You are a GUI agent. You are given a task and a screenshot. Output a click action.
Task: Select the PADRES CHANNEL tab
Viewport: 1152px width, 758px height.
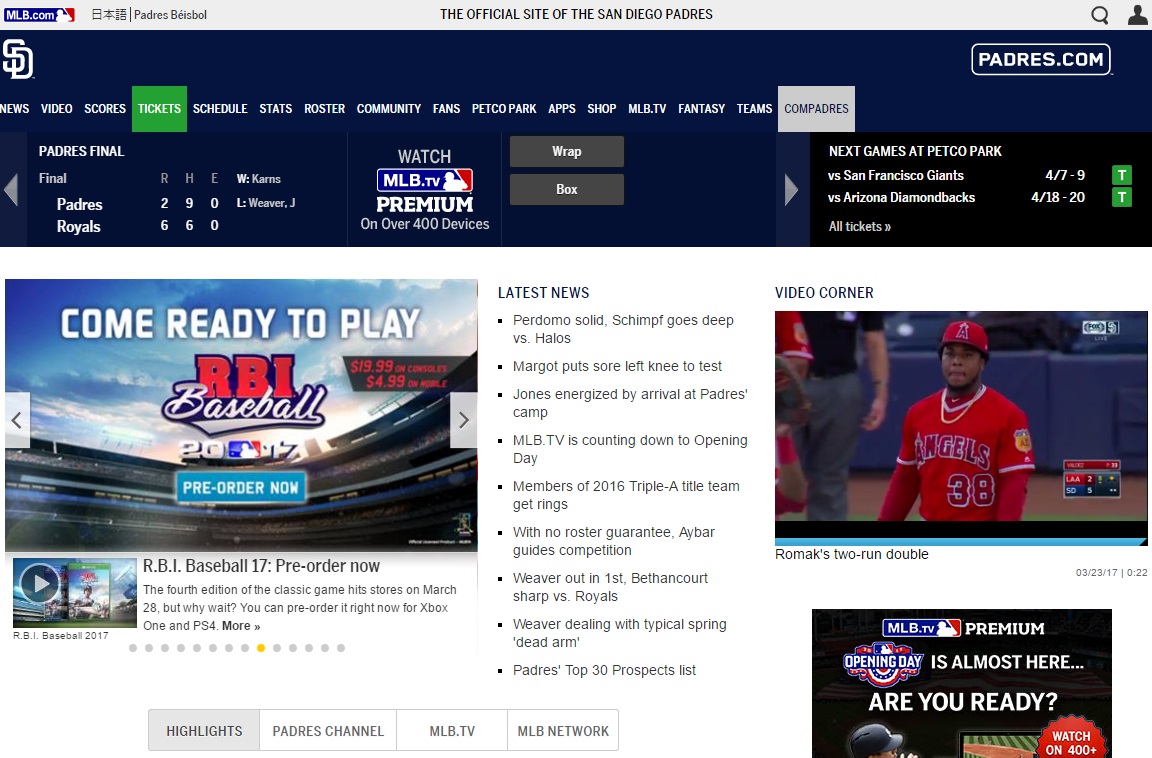pyautogui.click(x=328, y=731)
